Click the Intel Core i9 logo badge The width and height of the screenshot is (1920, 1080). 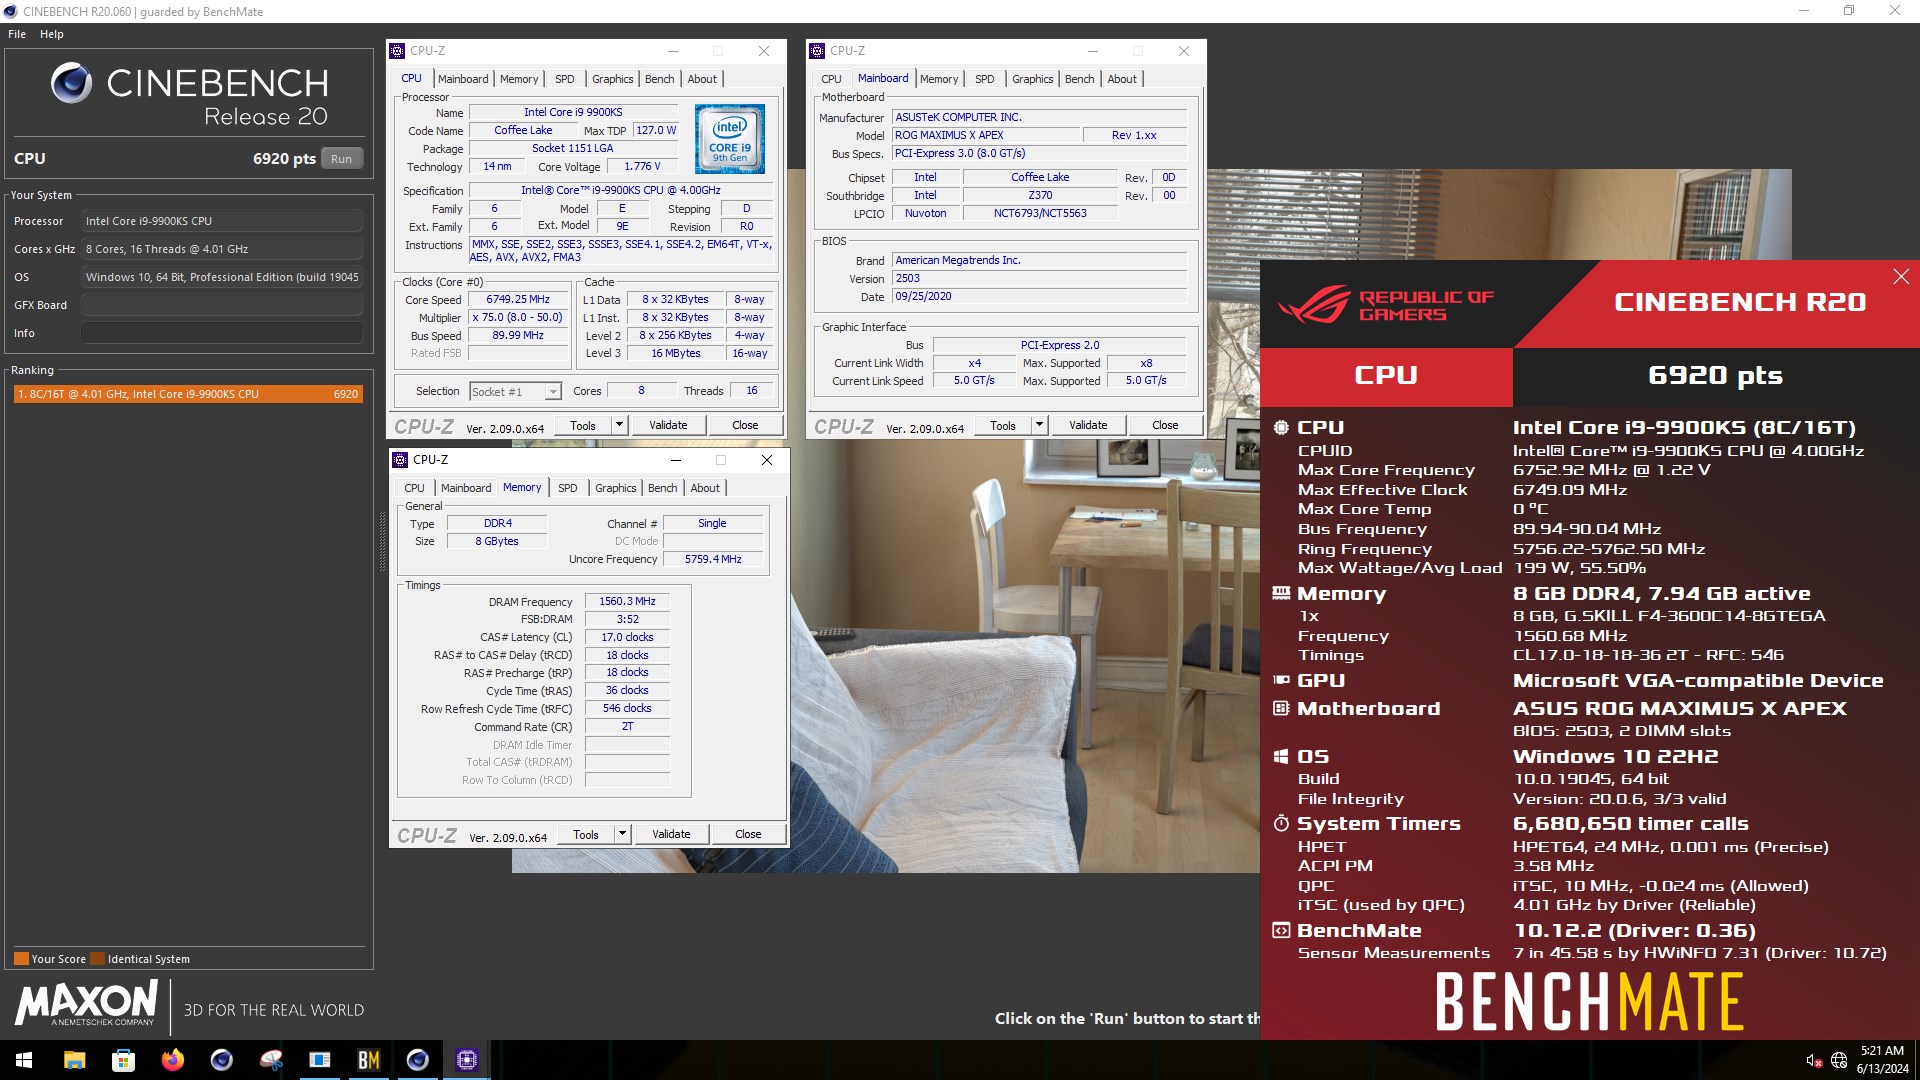(x=729, y=140)
